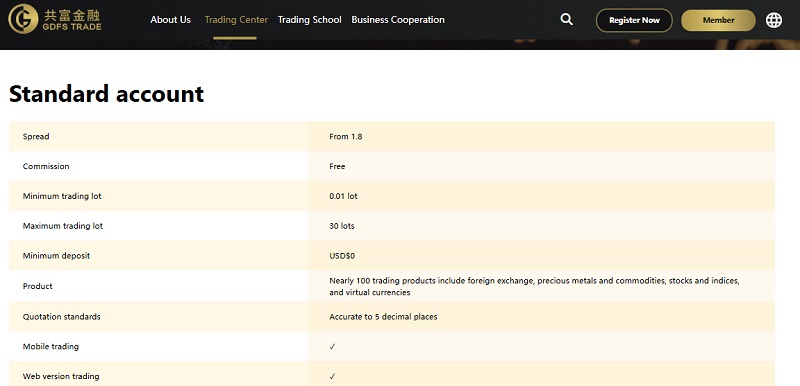Open the Business Cooperation menu
The image size is (800, 386).
tap(398, 20)
